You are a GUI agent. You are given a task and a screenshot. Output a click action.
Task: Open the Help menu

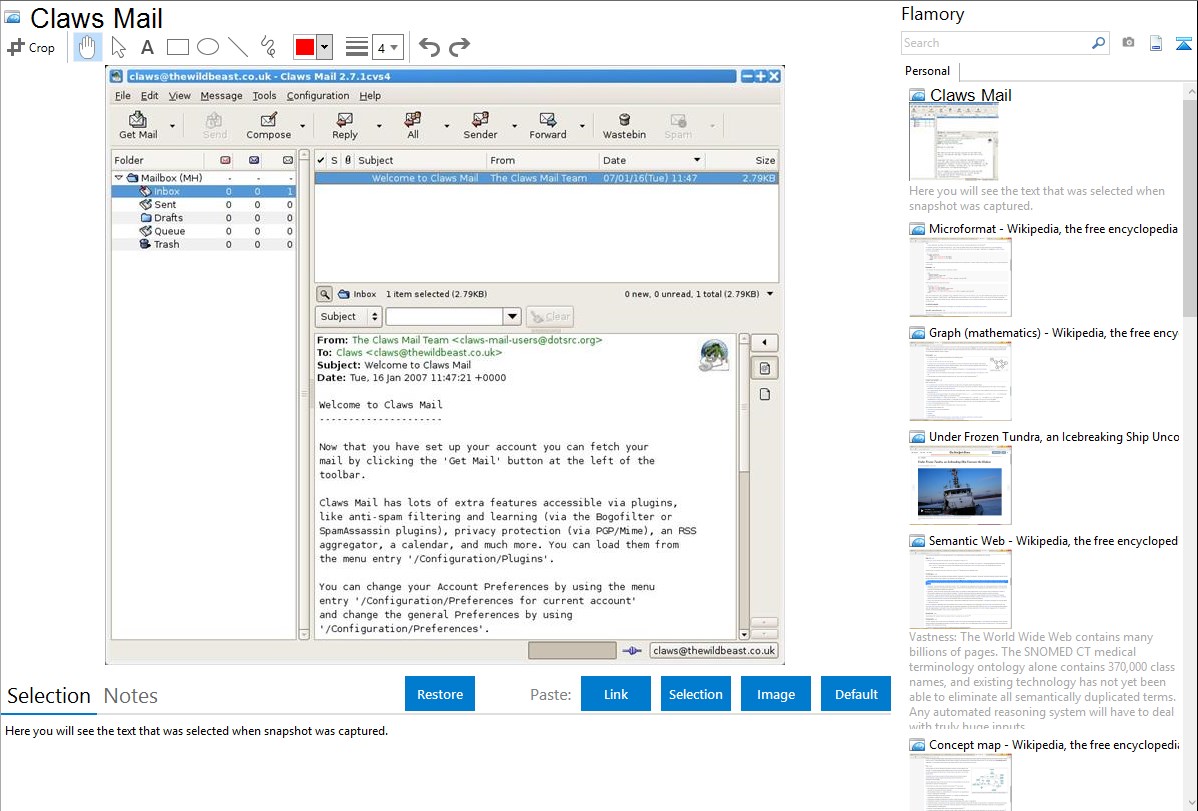370,96
